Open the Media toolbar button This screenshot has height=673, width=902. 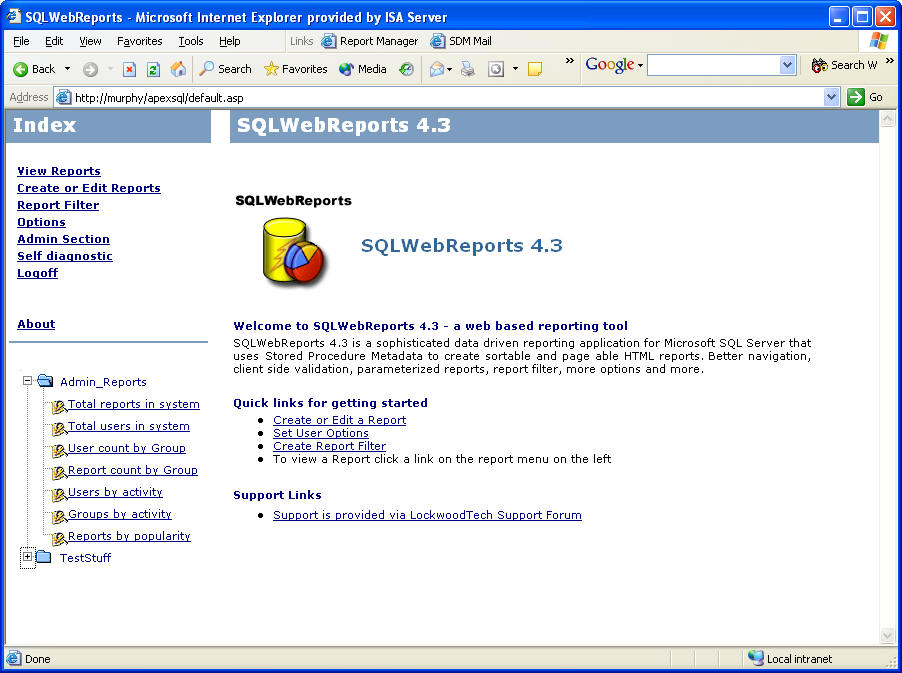click(x=363, y=69)
